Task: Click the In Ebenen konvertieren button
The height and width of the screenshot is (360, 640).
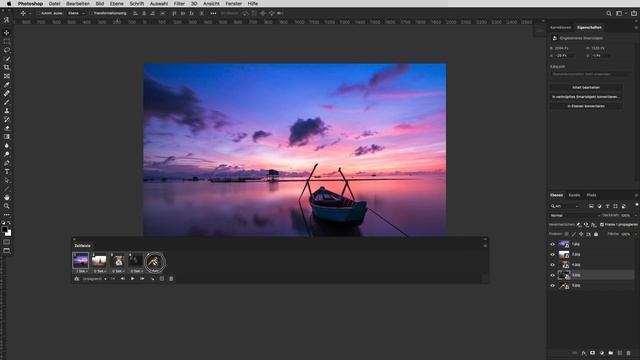Action: [x=586, y=106]
